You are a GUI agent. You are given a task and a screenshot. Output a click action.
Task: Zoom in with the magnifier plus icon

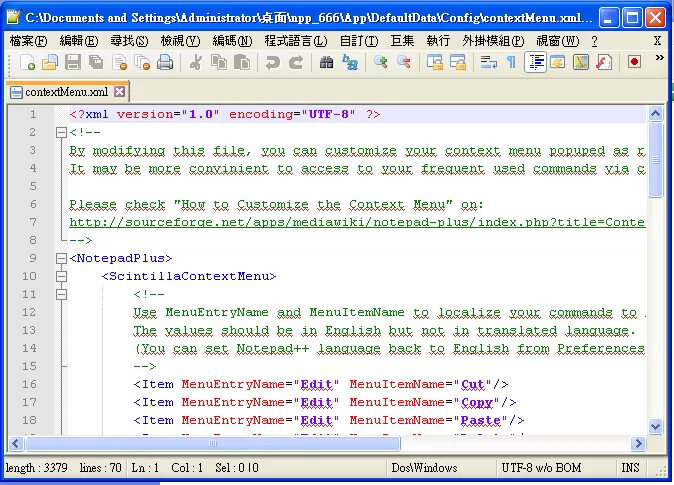[x=380, y=62]
